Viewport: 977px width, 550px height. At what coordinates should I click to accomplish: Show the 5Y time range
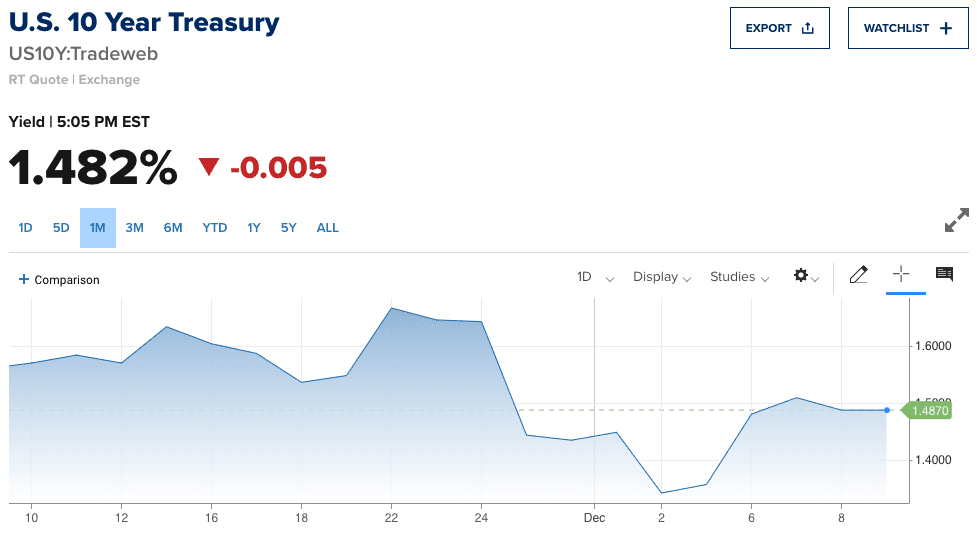289,228
